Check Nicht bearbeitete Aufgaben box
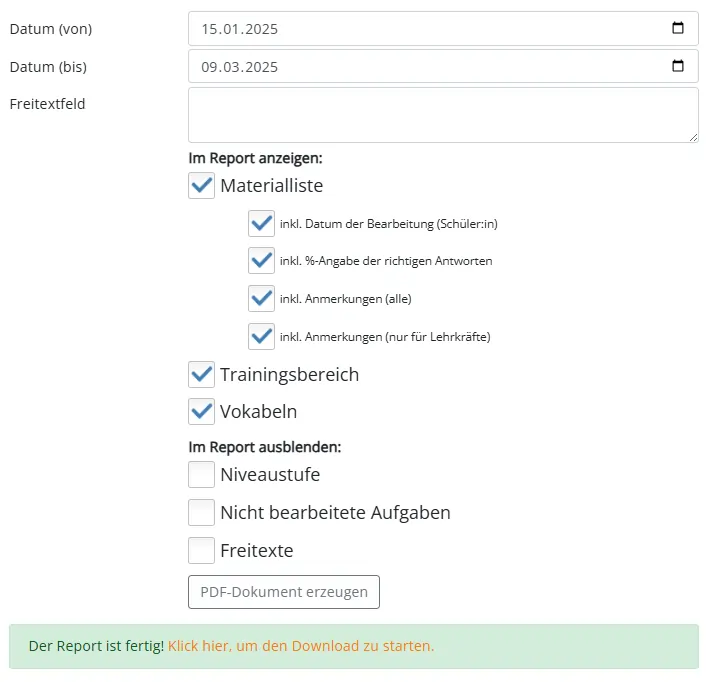Viewport: 706px width, 682px height. pos(202,512)
